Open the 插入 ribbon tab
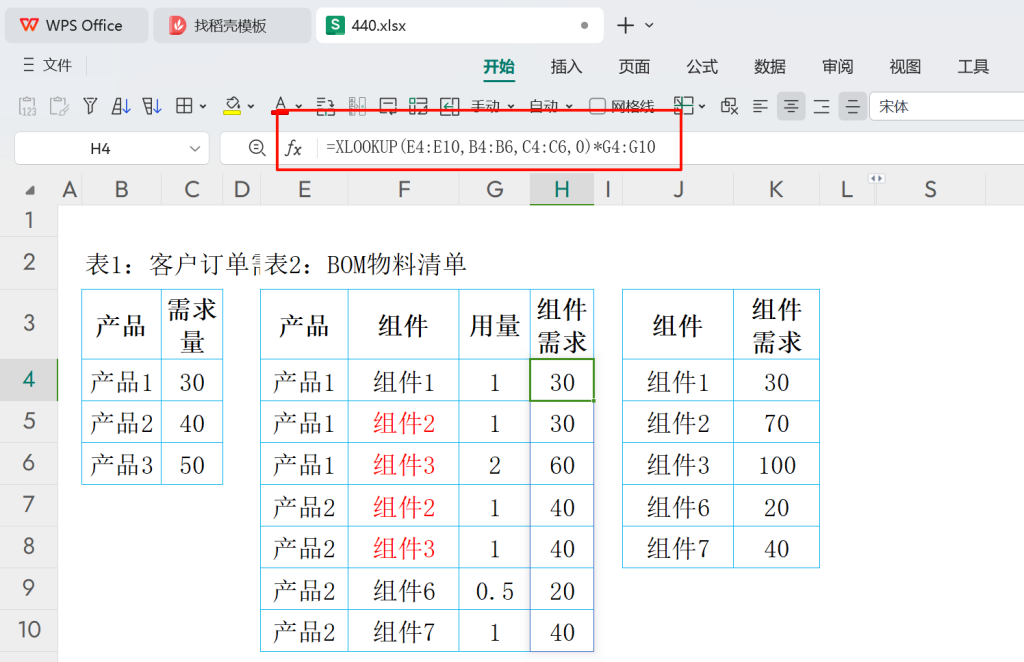The height and width of the screenshot is (662, 1024). tap(566, 66)
